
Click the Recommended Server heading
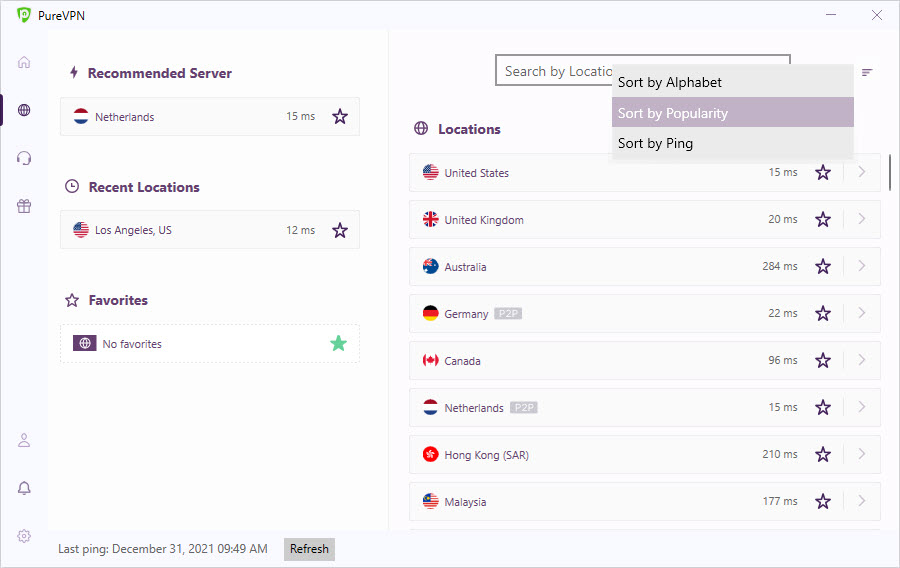[160, 73]
